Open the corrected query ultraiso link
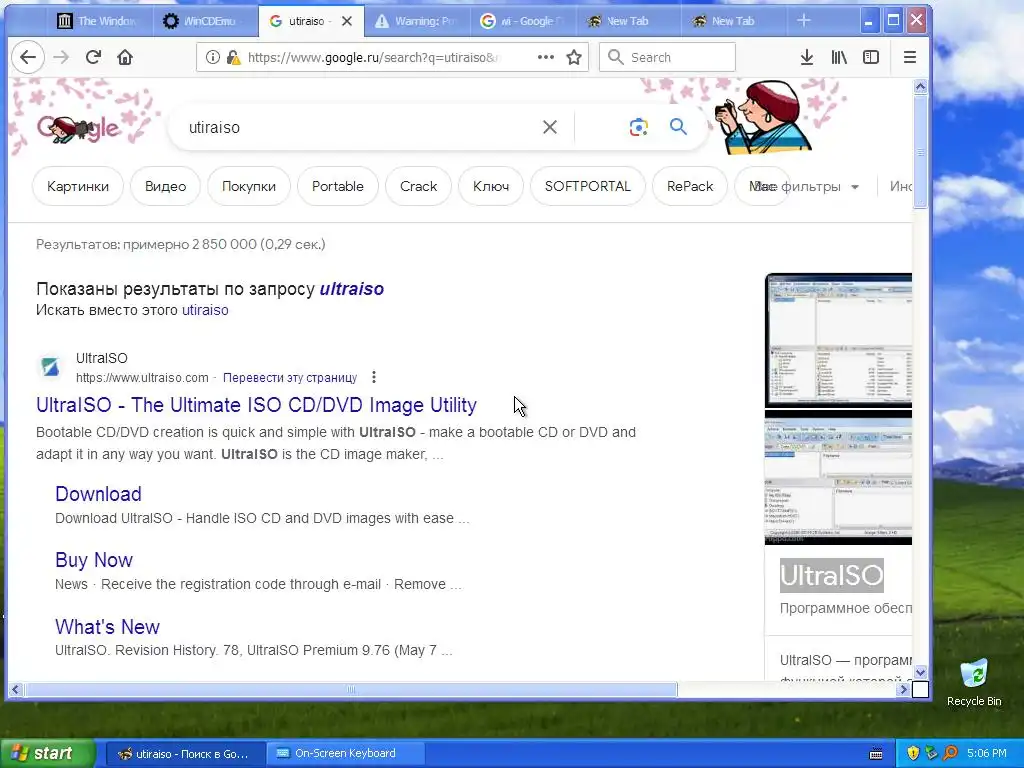This screenshot has height=768, width=1024. click(x=351, y=289)
